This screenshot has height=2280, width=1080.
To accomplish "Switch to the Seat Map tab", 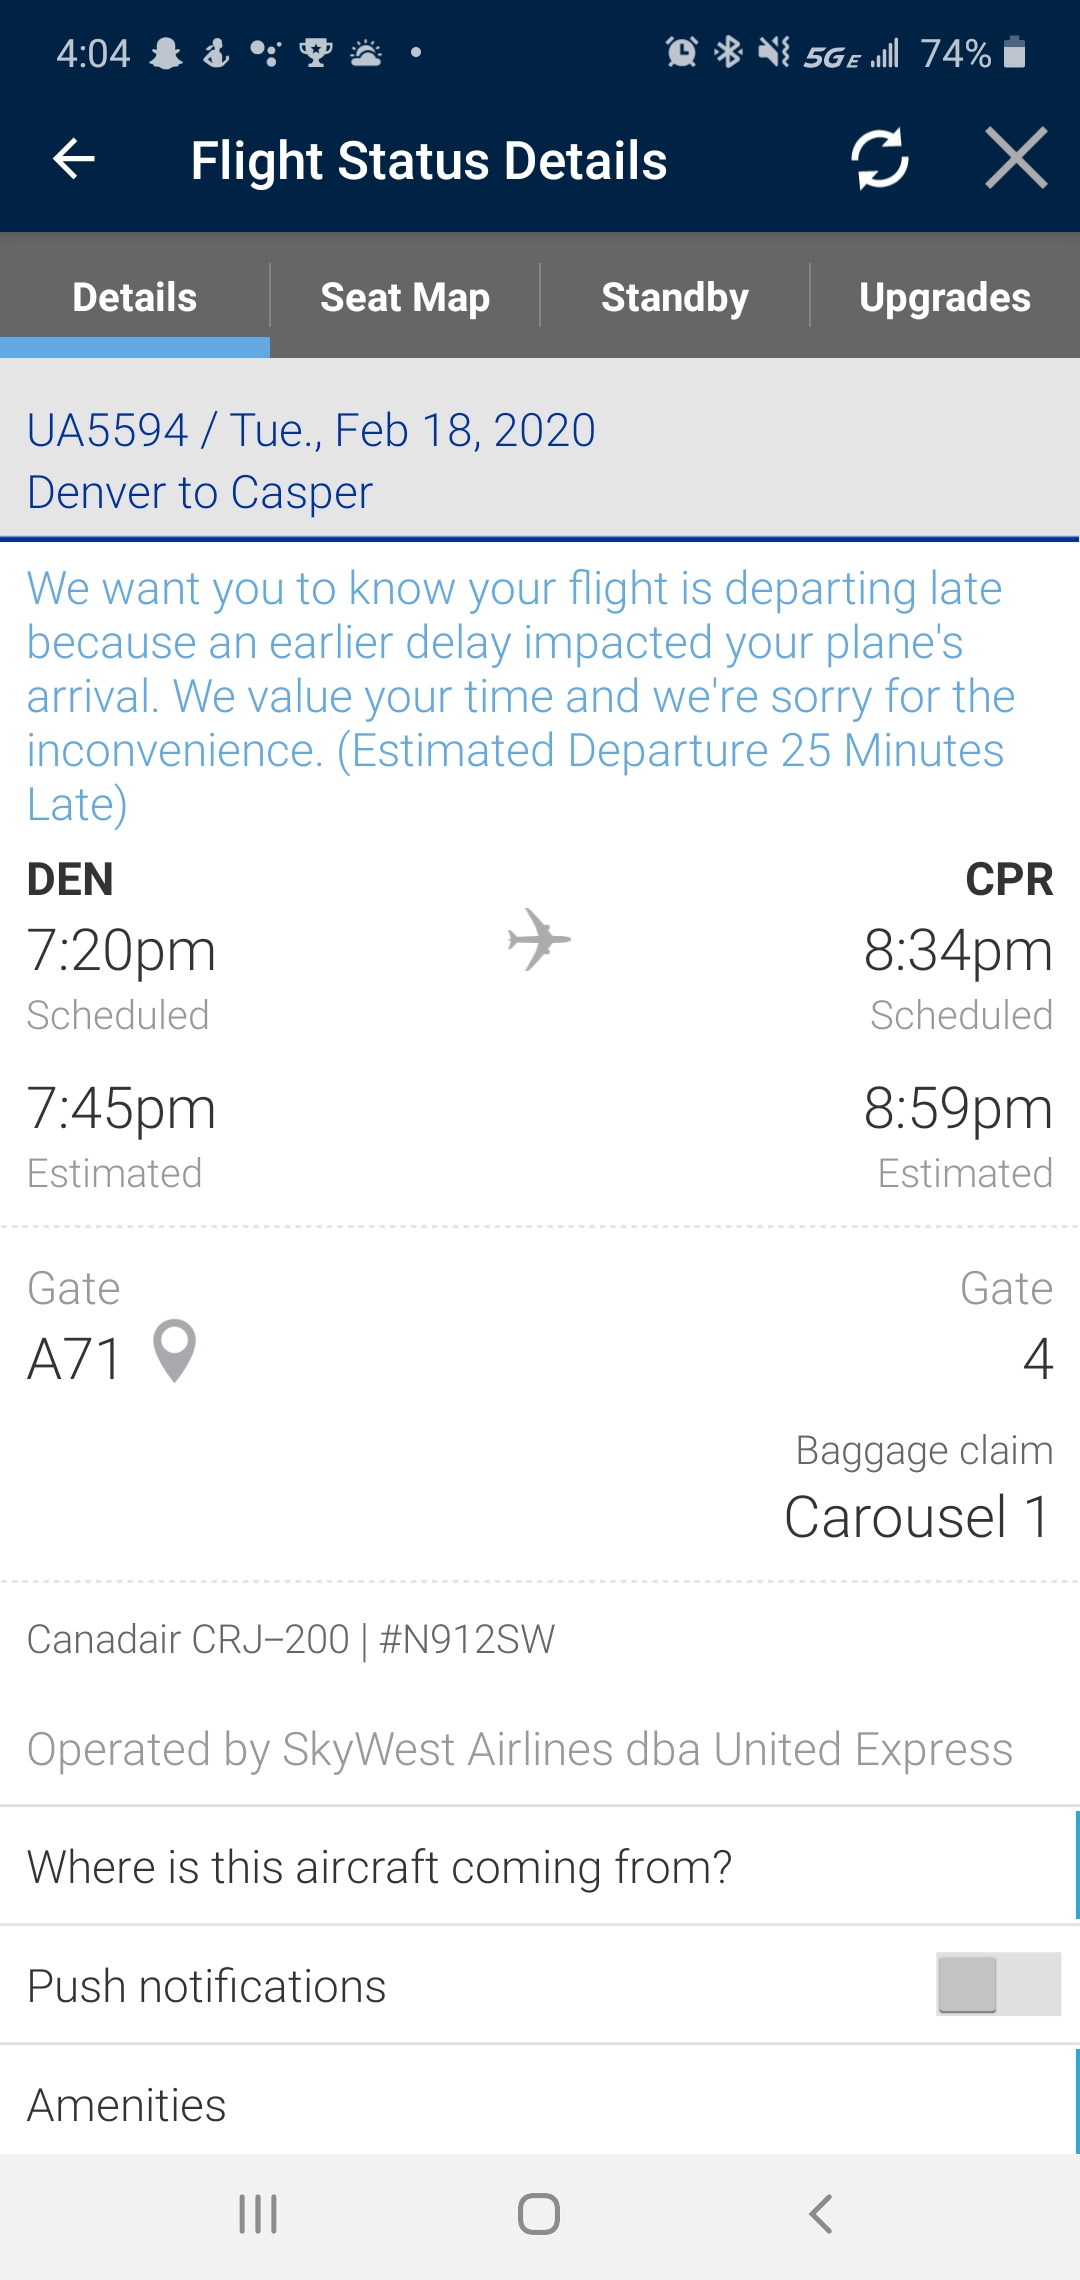I will coord(405,297).
